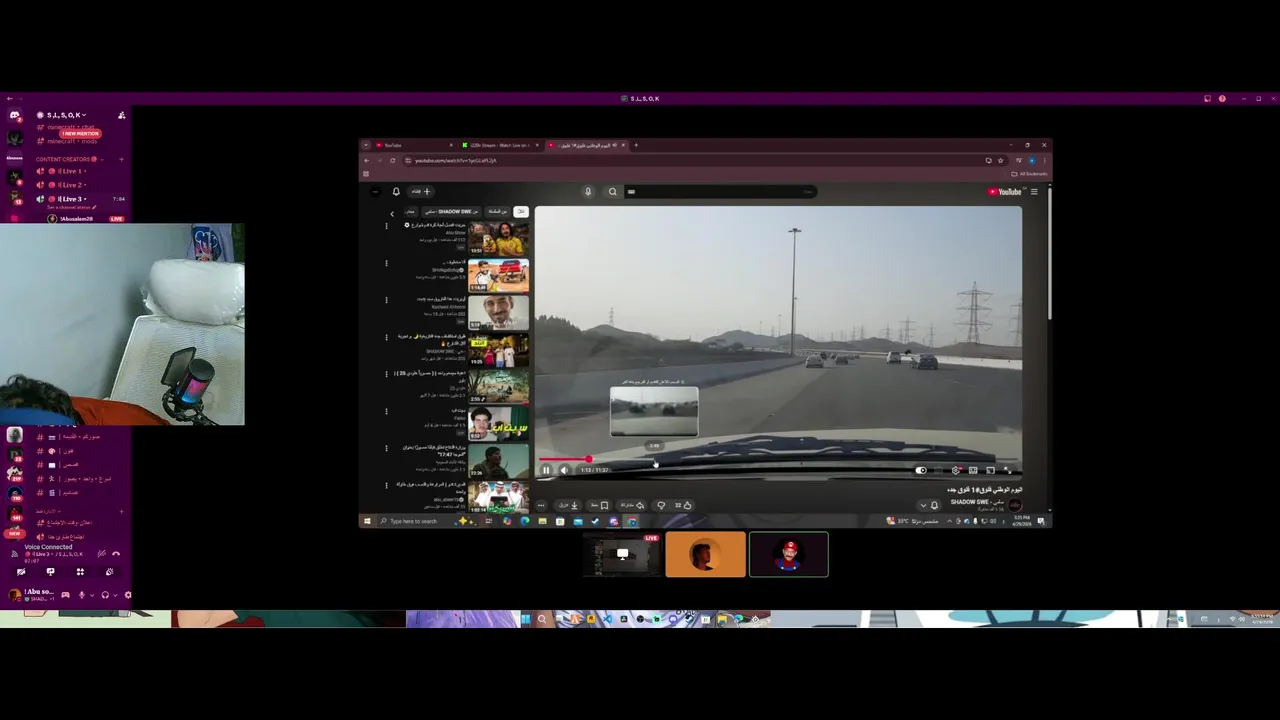Open microphone input options chevron
The width and height of the screenshot is (1280, 720).
(92, 595)
